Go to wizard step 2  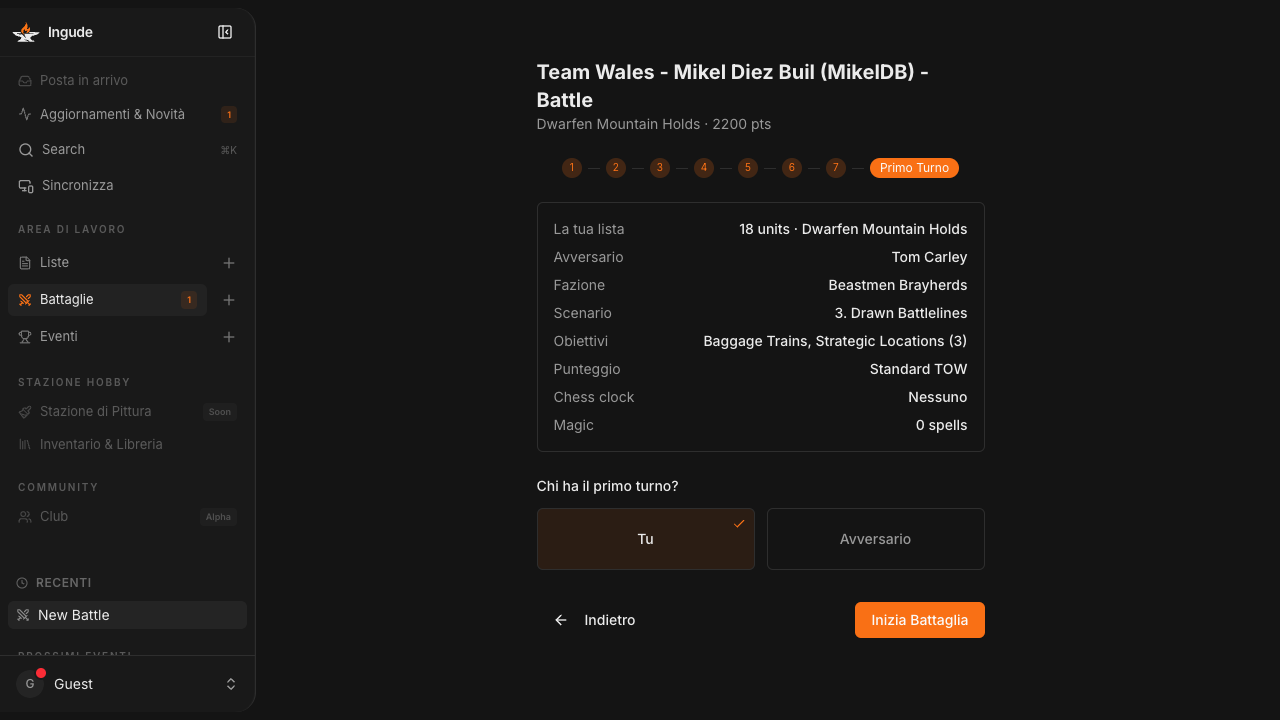pyautogui.click(x=616, y=168)
